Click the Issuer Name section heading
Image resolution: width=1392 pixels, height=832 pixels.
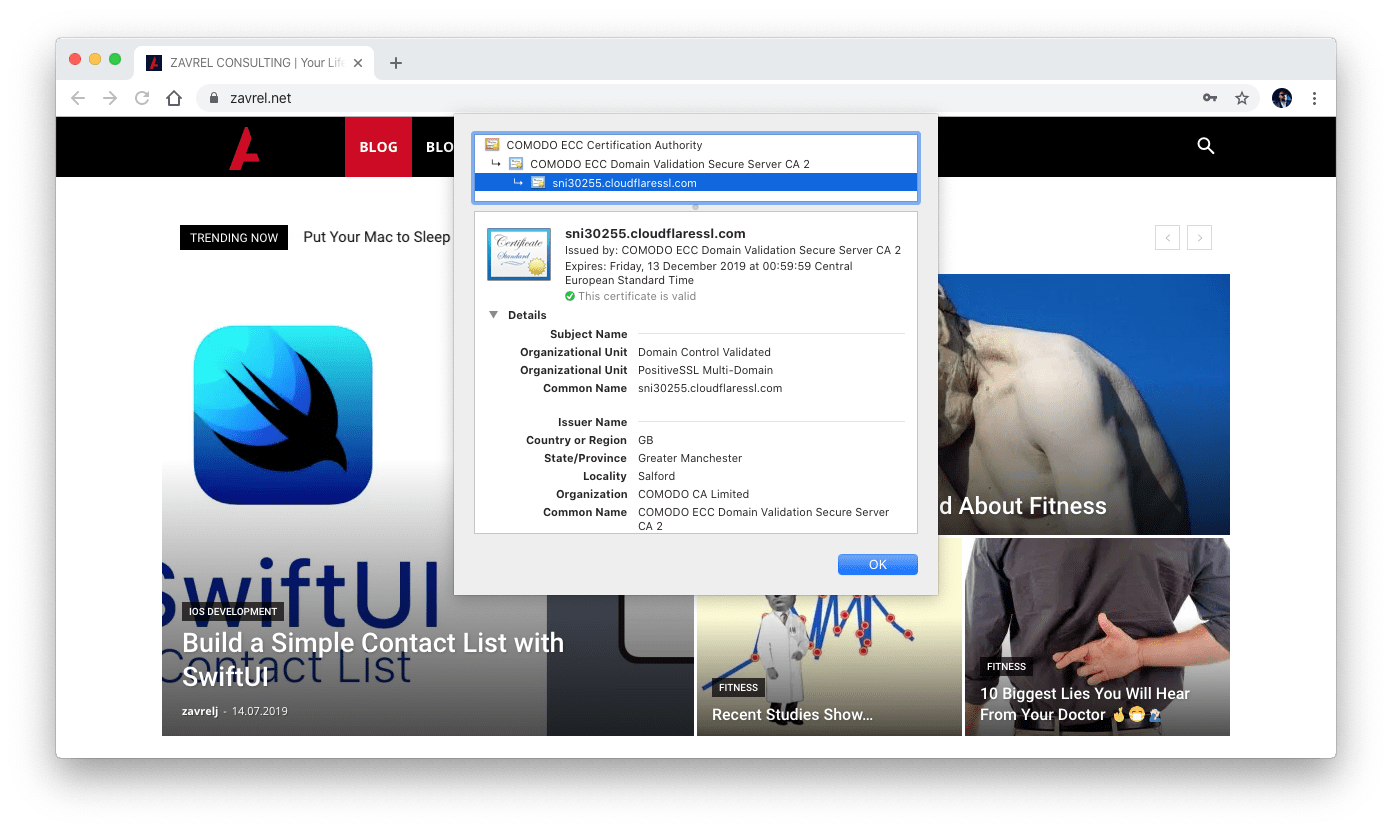coord(593,422)
